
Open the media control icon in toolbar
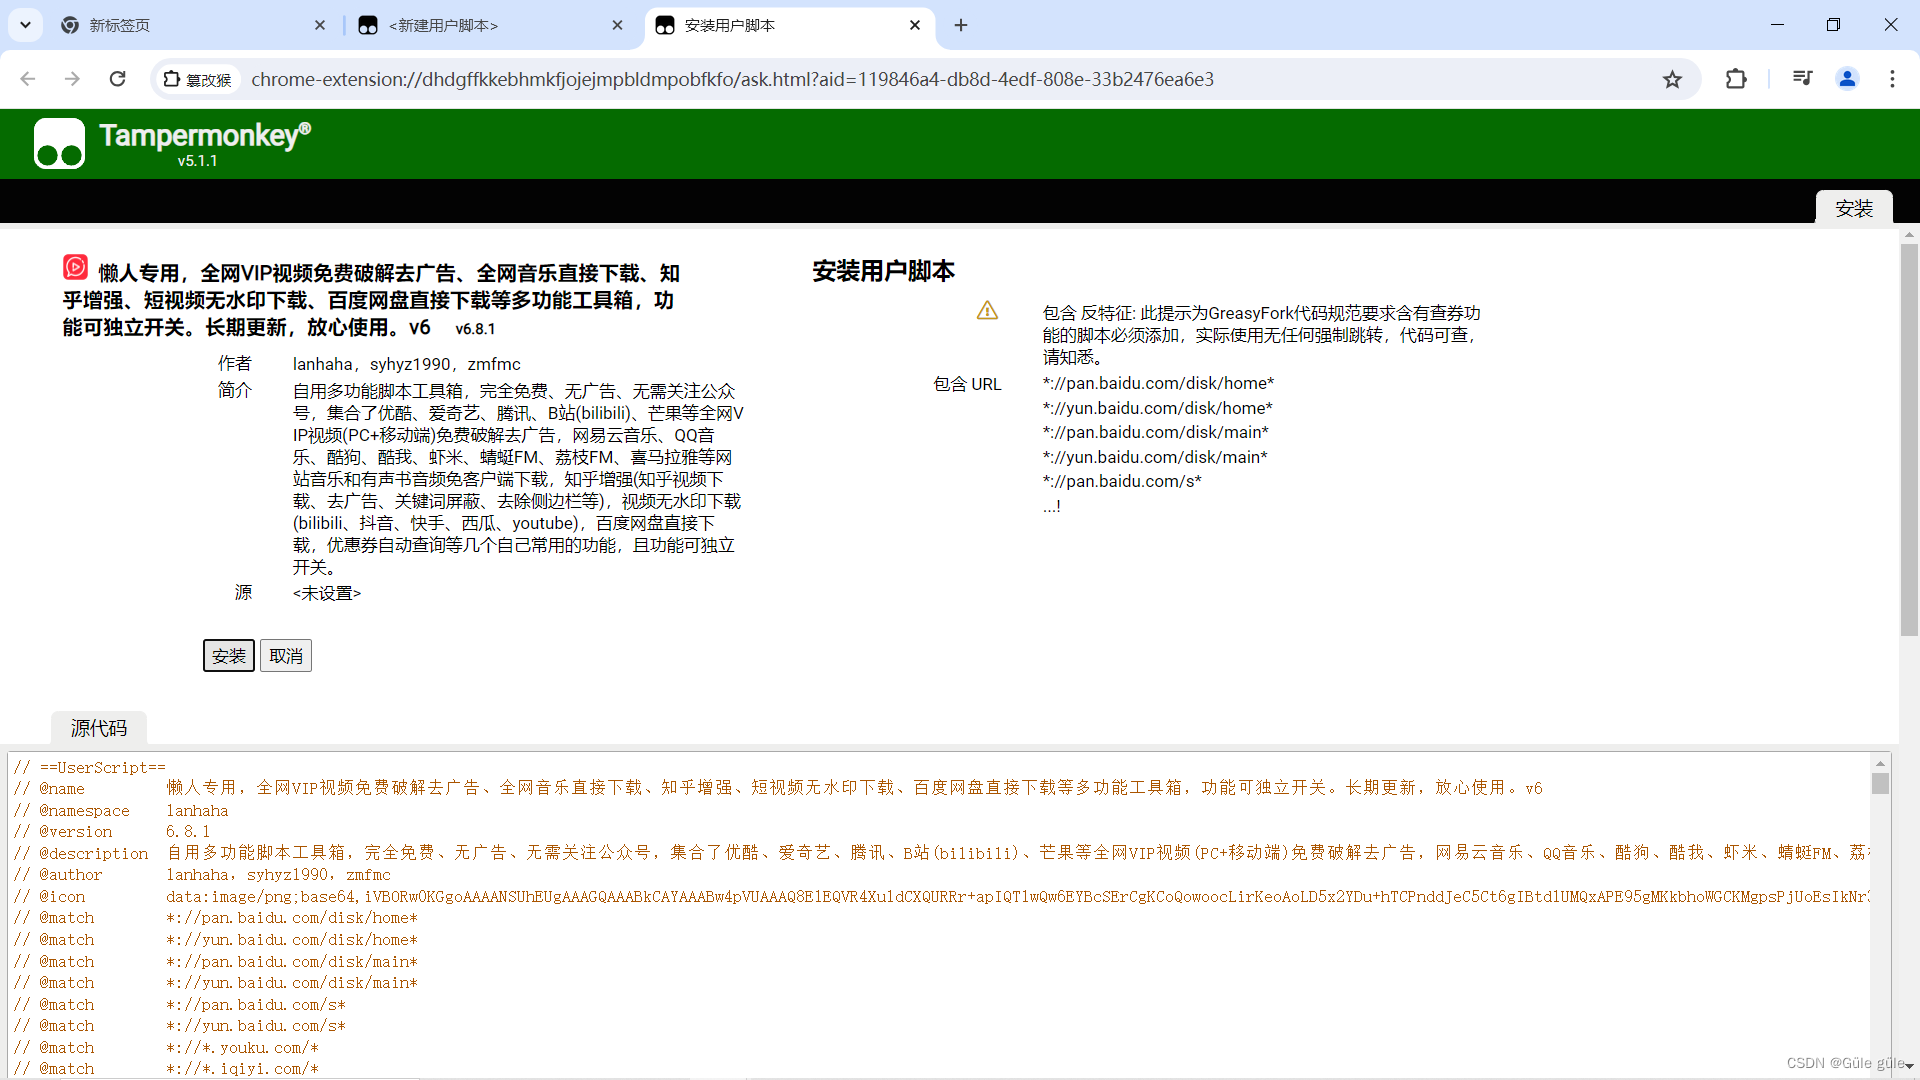click(x=1802, y=79)
